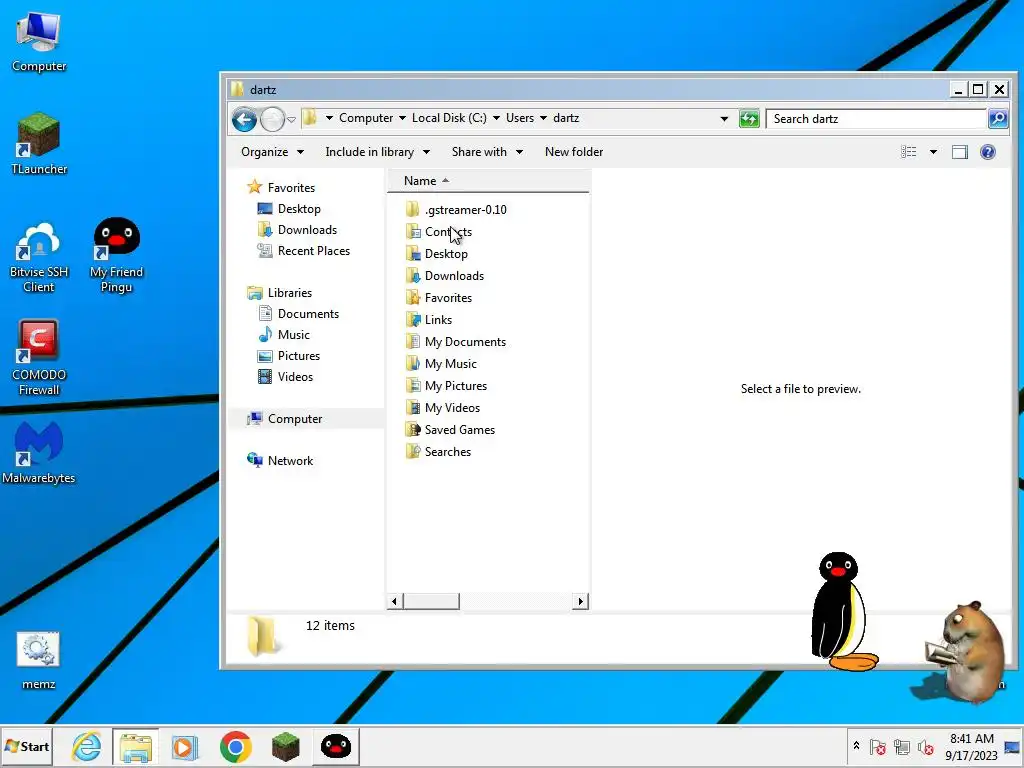Open the Organize dropdown menu
The image size is (1024, 768).
click(272, 152)
